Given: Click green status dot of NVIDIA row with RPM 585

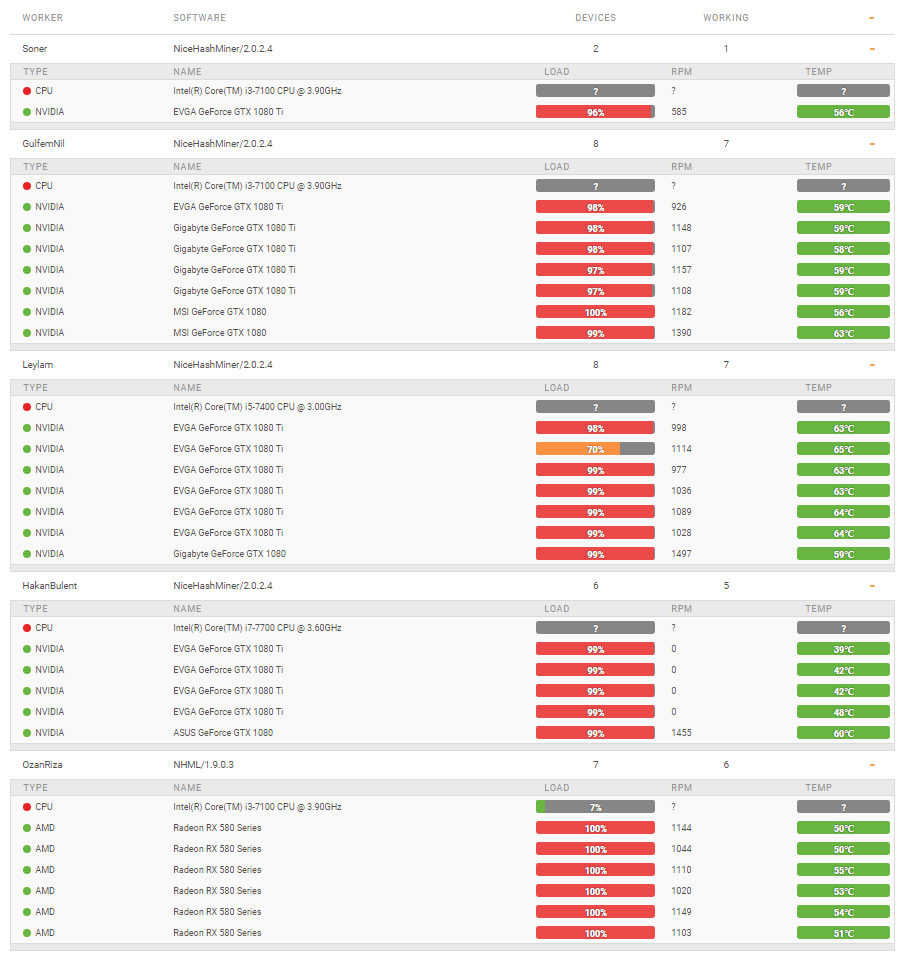Looking at the screenshot, I should coord(27,112).
